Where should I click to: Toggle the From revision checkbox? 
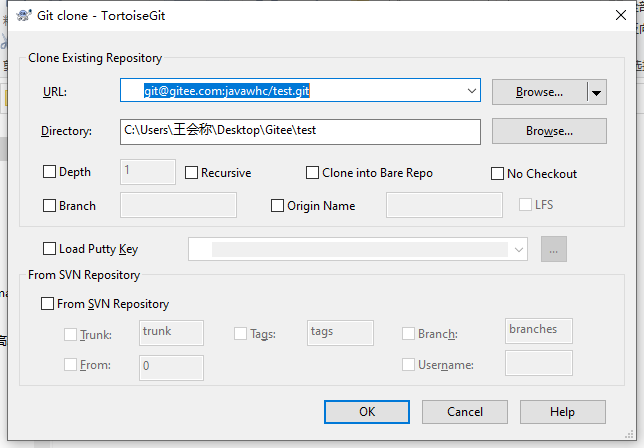click(x=70, y=364)
